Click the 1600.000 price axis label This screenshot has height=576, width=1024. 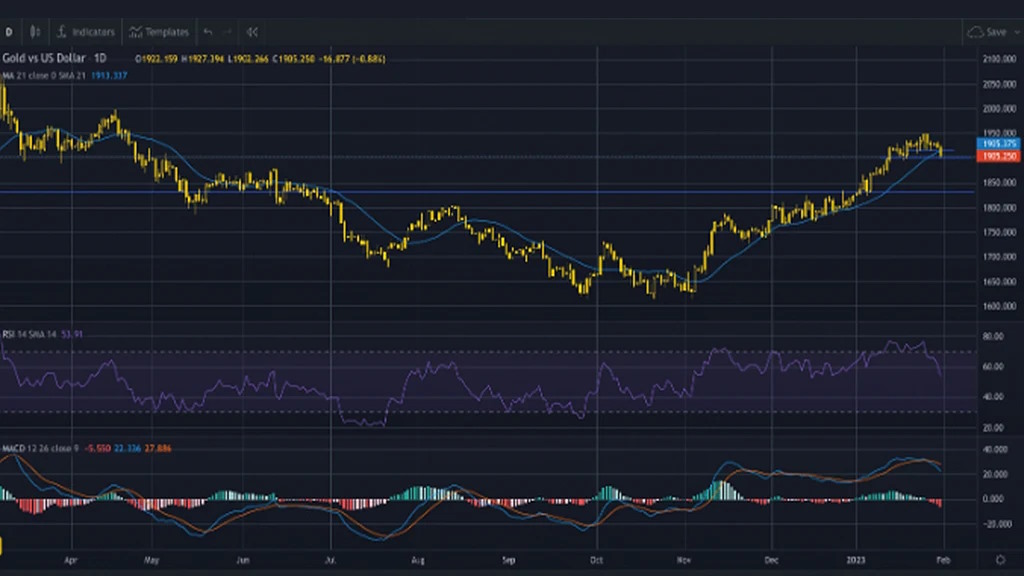click(x=999, y=306)
